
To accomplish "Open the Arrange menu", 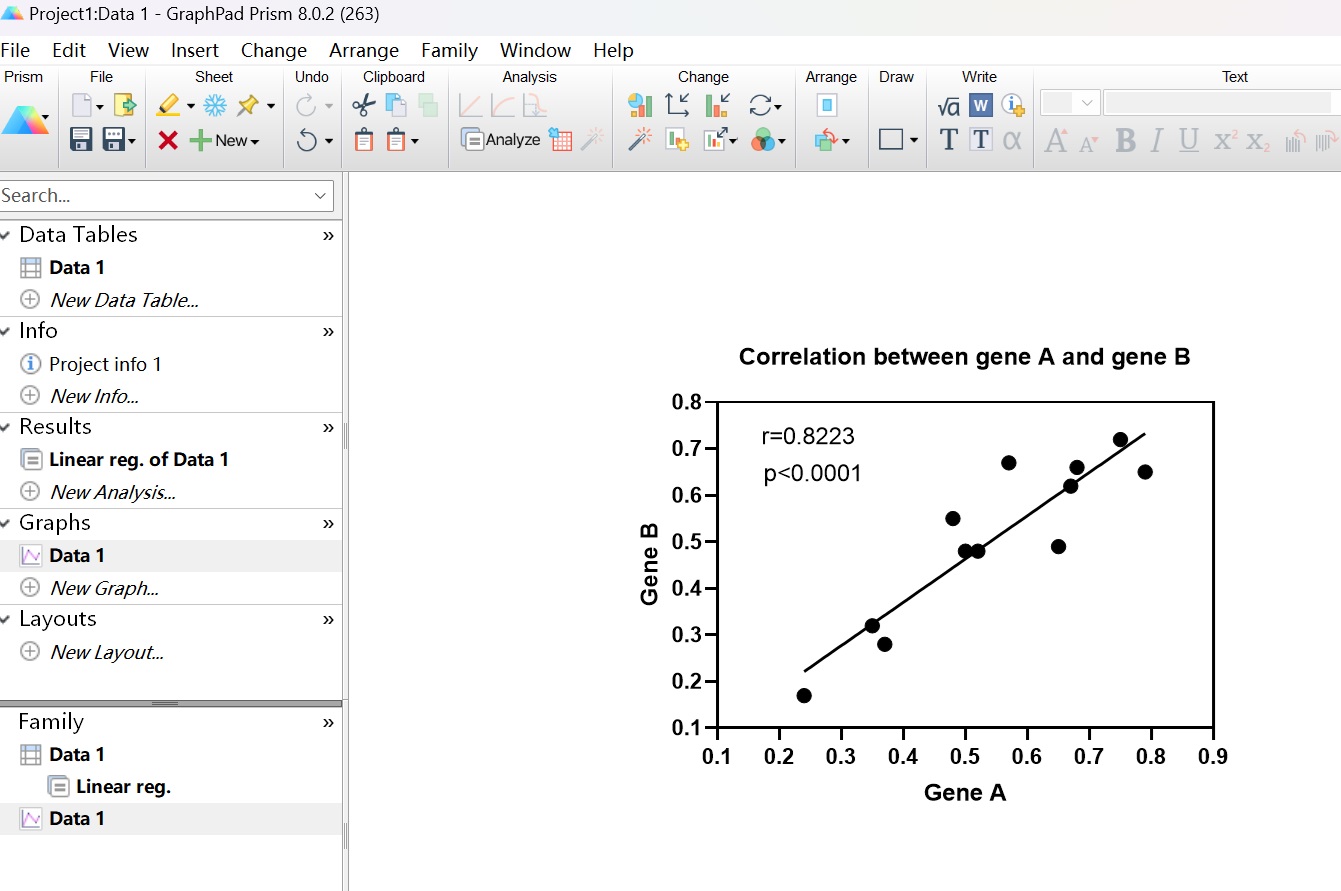I will pos(364,50).
